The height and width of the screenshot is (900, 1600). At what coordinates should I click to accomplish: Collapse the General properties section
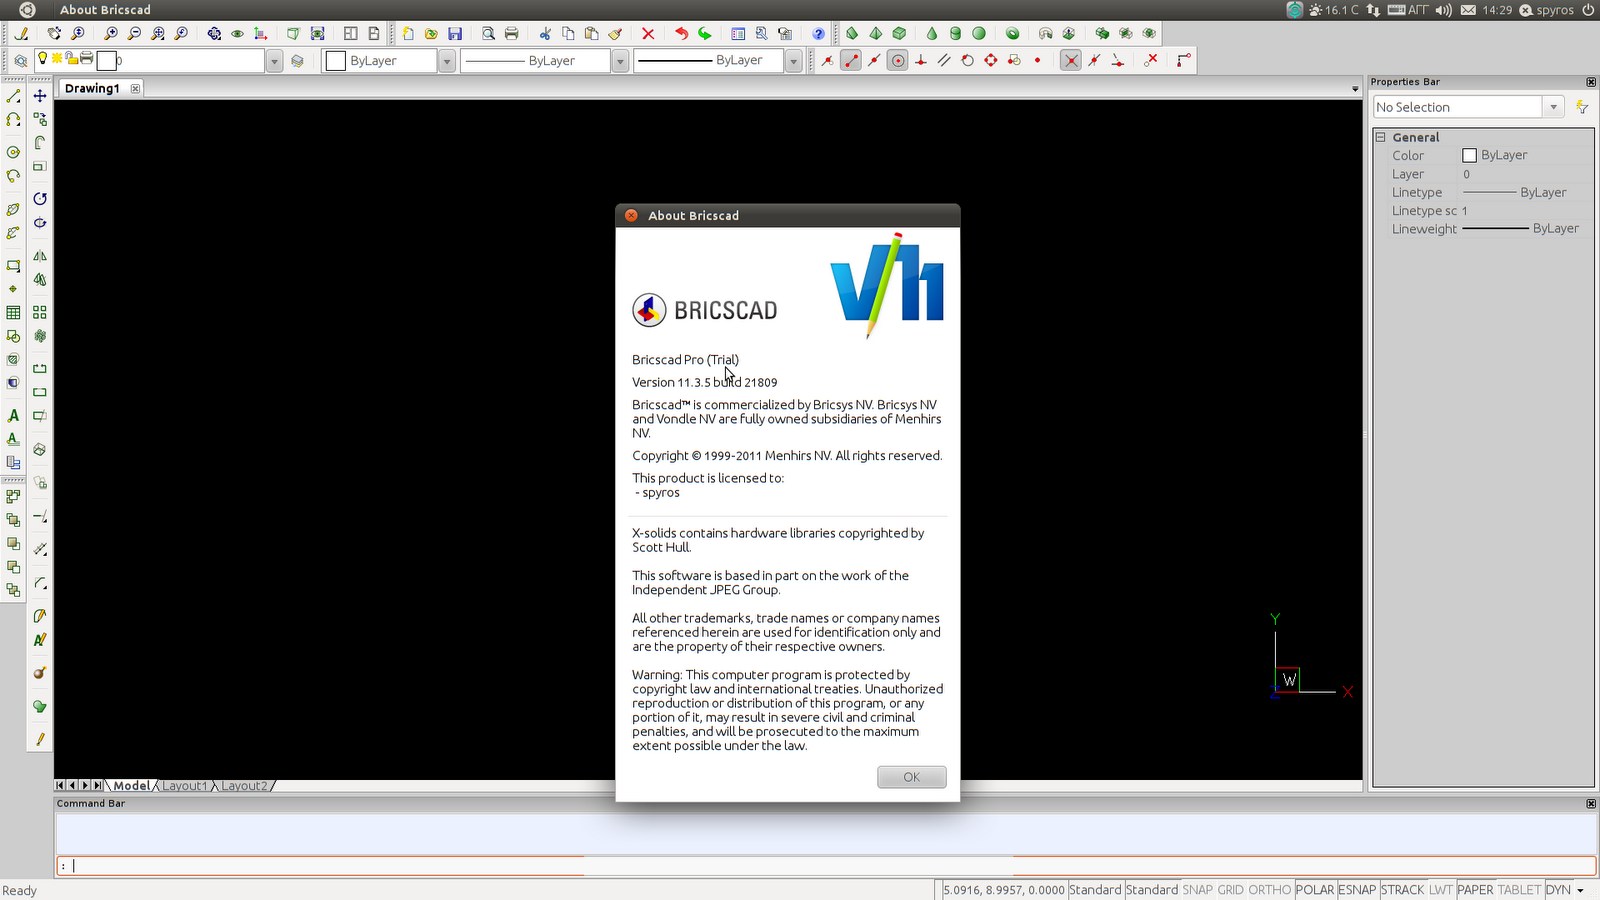(x=1381, y=137)
